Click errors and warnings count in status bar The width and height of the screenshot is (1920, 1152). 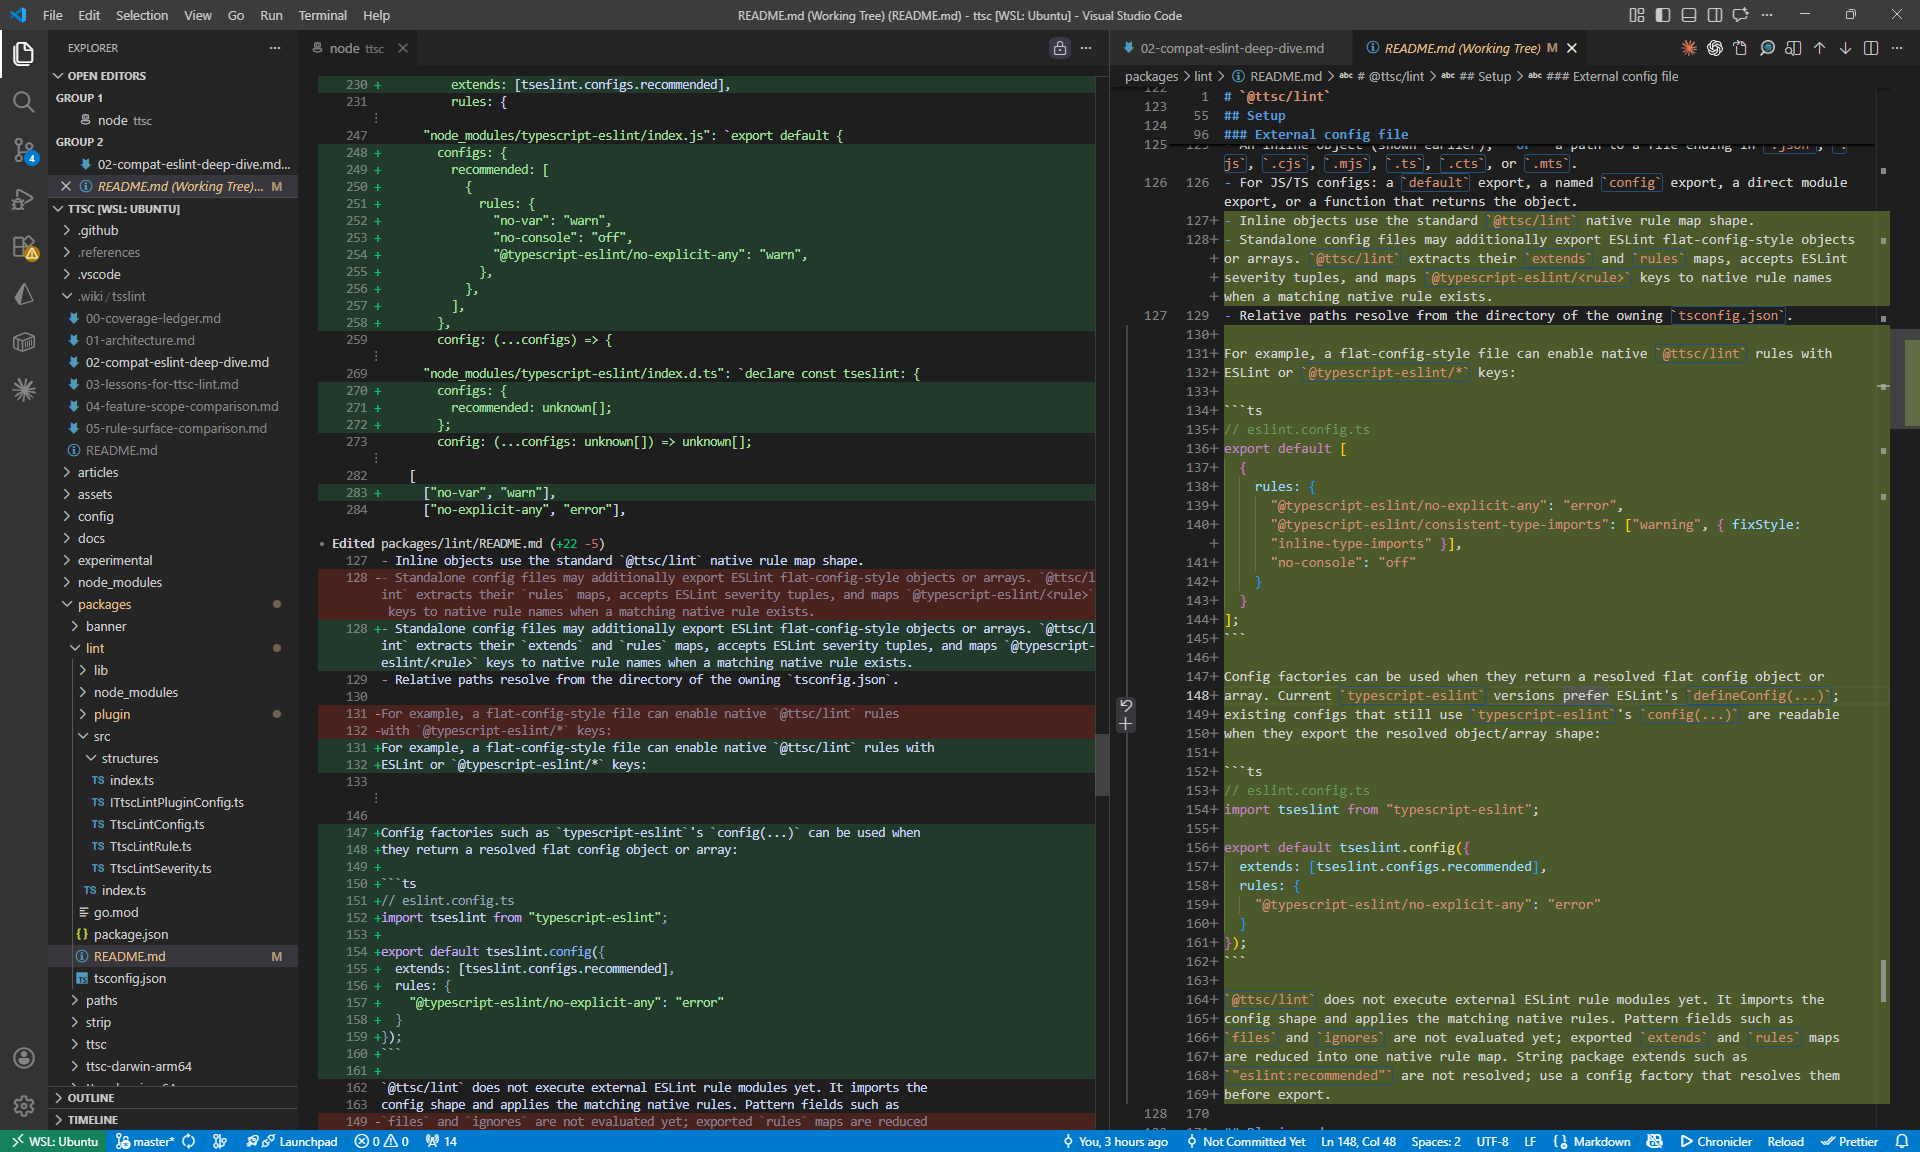(x=381, y=1141)
